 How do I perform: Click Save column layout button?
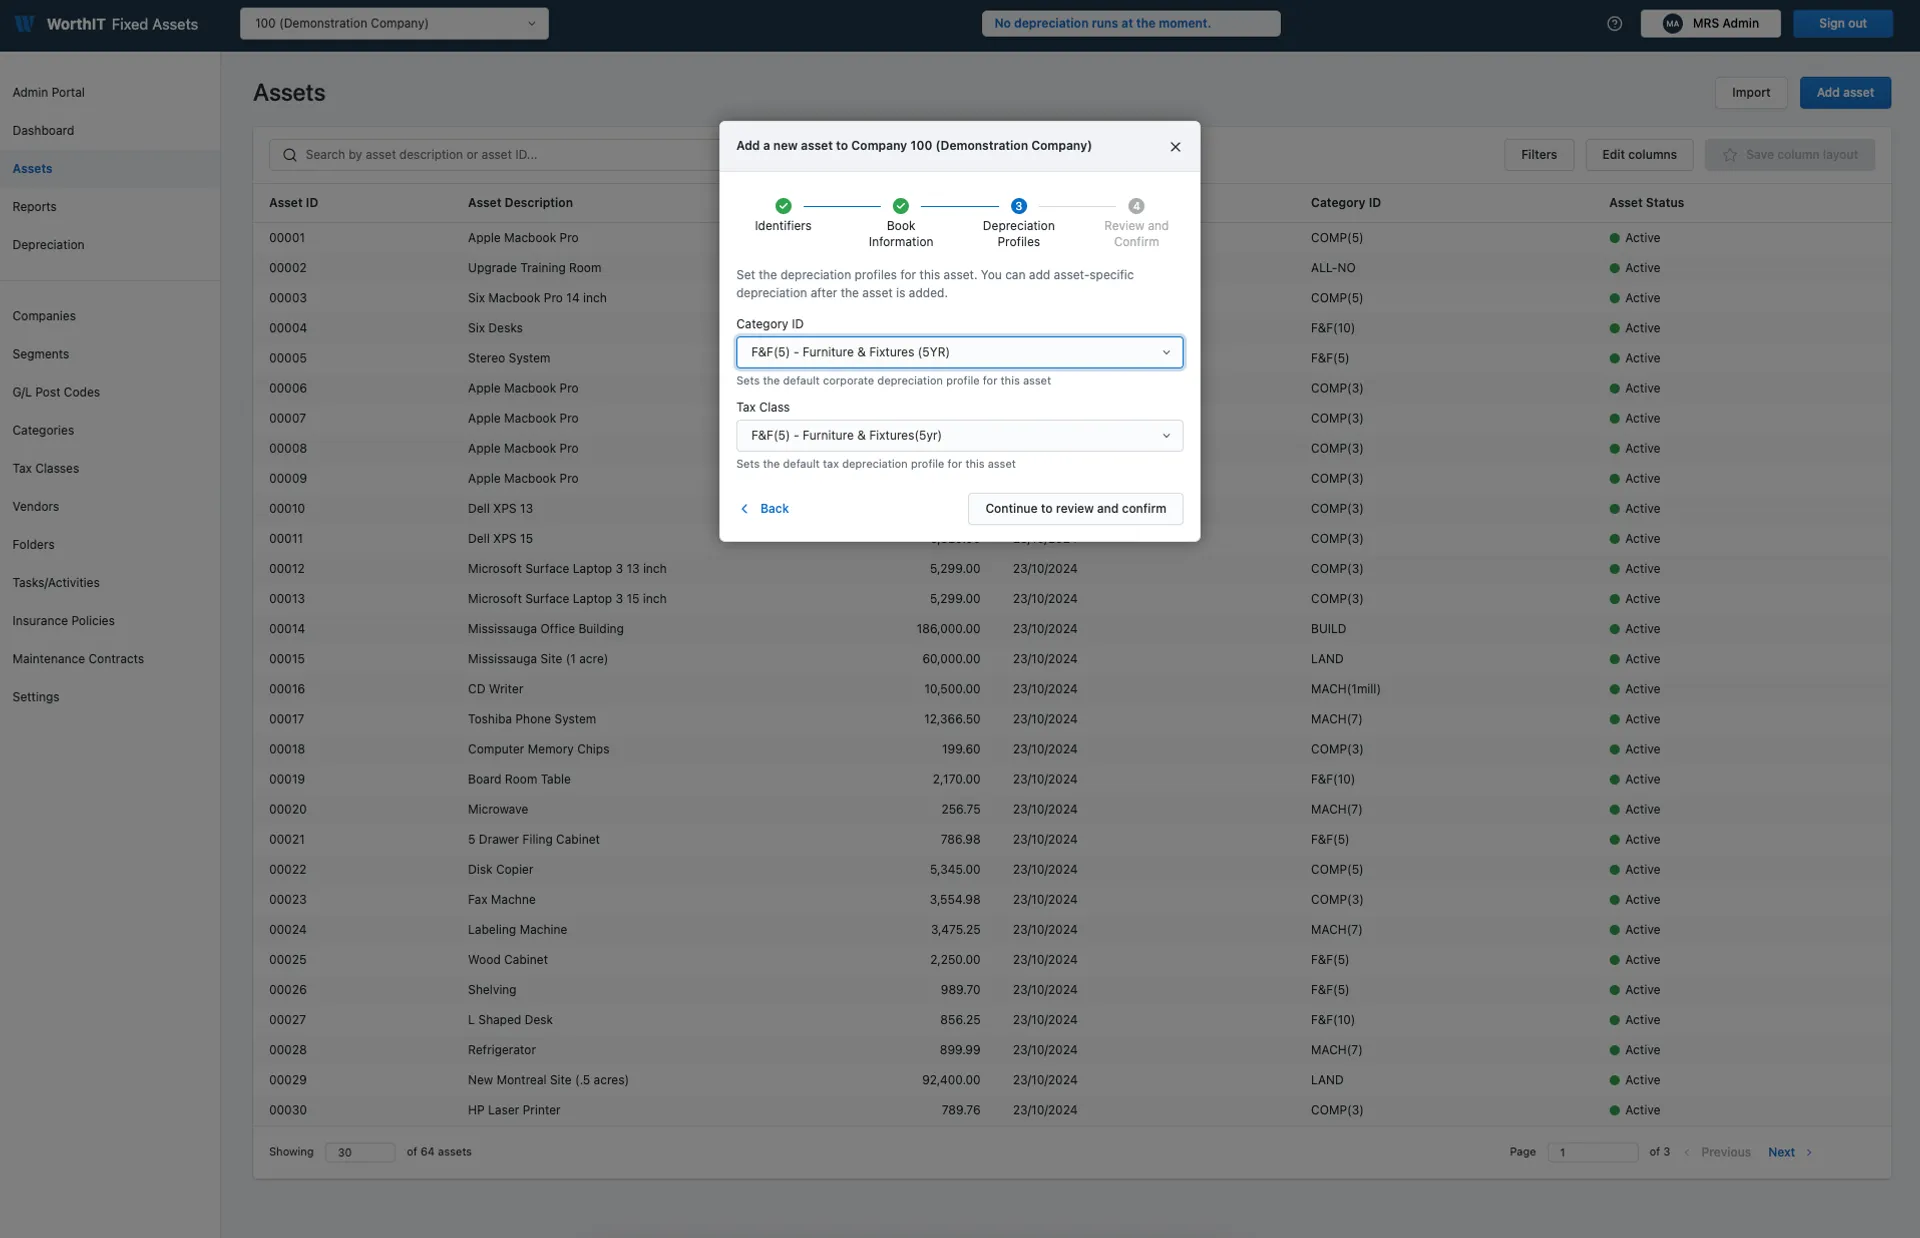(x=1790, y=154)
